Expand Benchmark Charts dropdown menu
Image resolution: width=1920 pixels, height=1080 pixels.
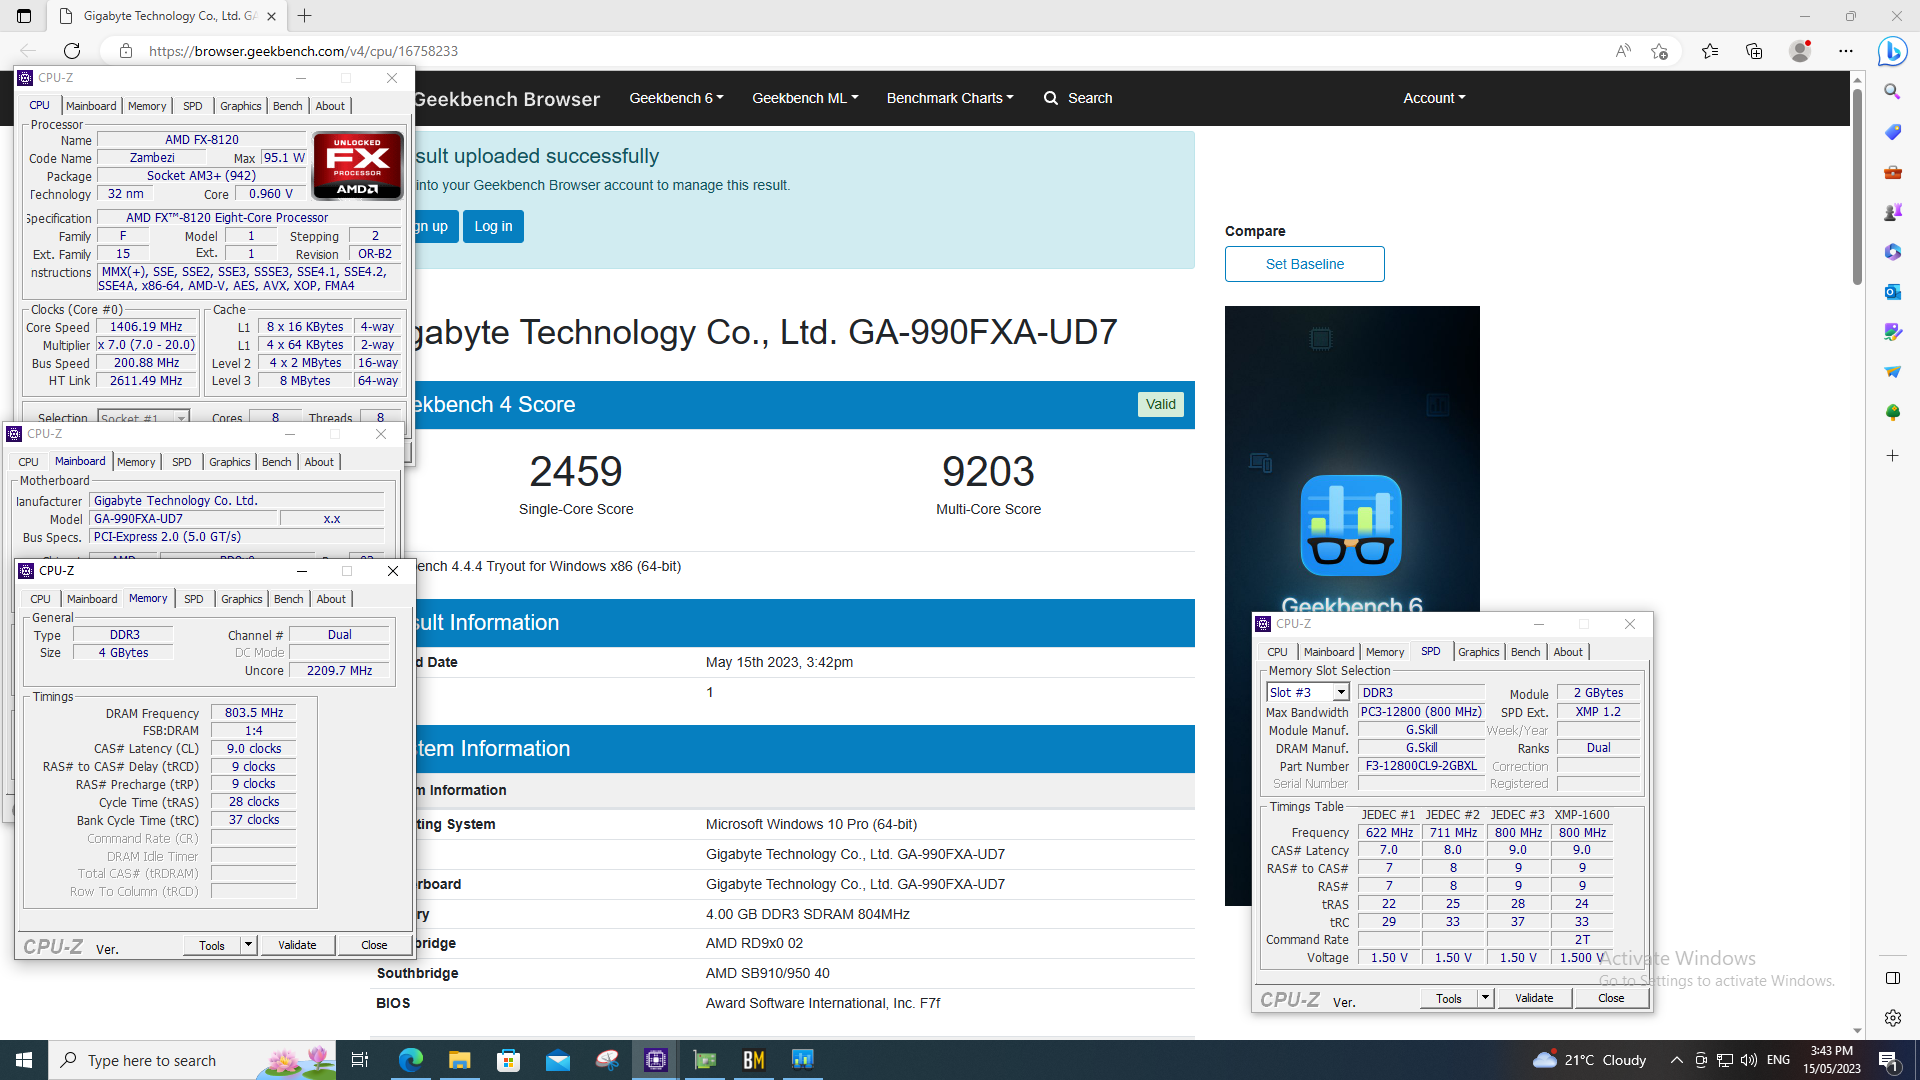950,98
